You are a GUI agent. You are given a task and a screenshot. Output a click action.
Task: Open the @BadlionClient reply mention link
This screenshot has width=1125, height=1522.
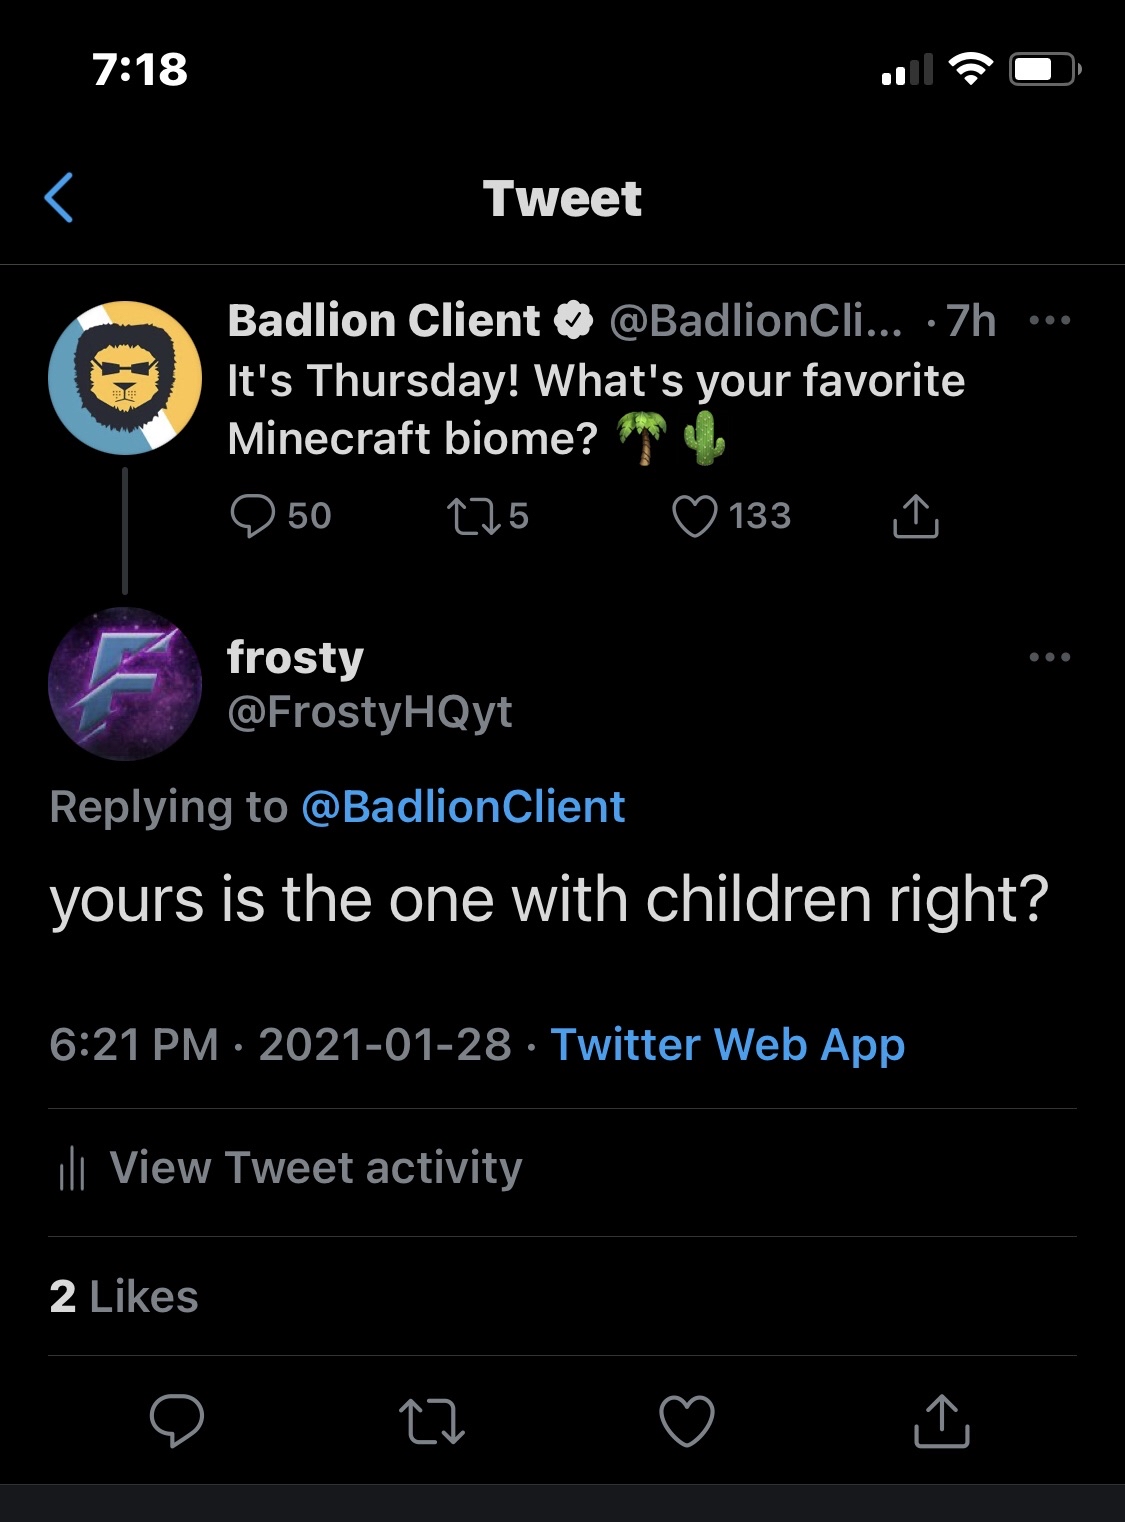coord(463,806)
